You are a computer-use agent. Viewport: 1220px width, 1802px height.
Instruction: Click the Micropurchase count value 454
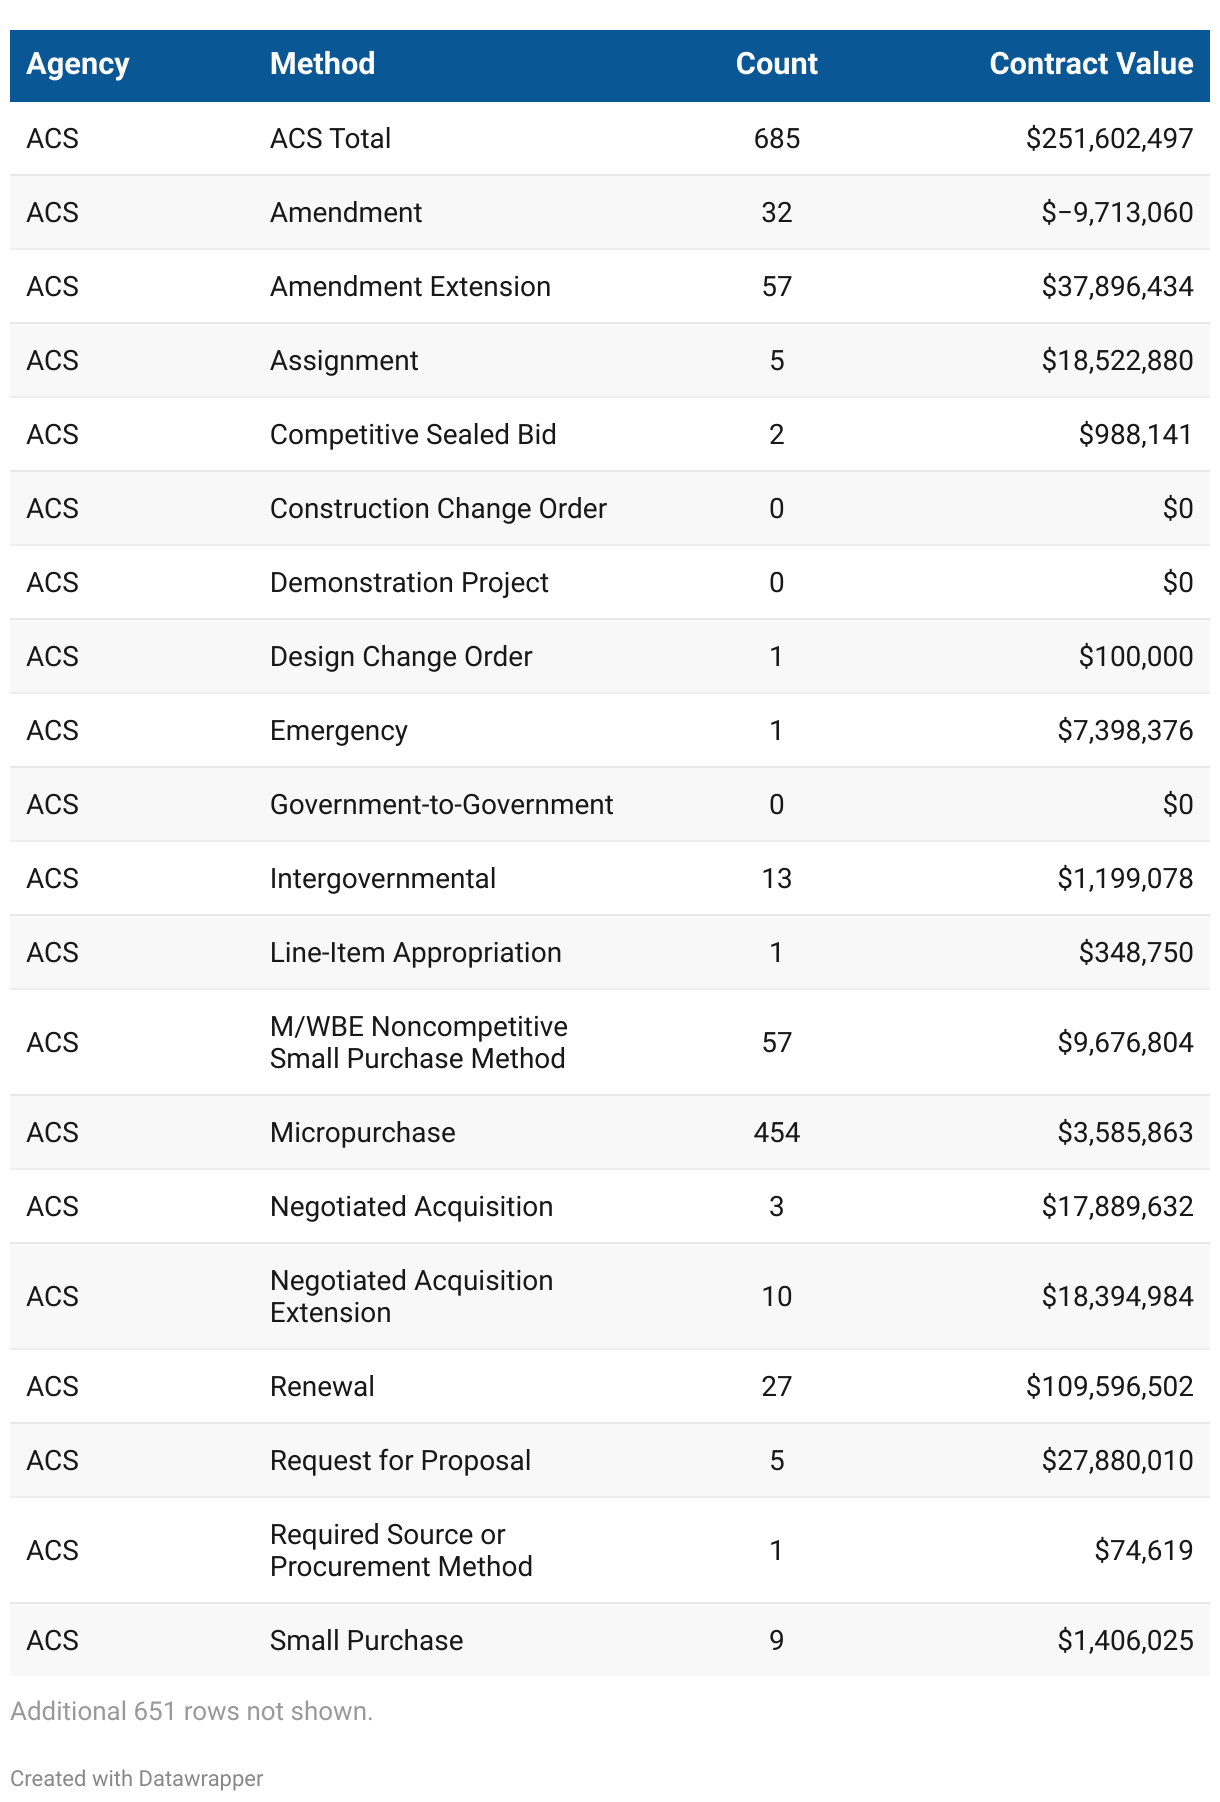[x=776, y=1132]
